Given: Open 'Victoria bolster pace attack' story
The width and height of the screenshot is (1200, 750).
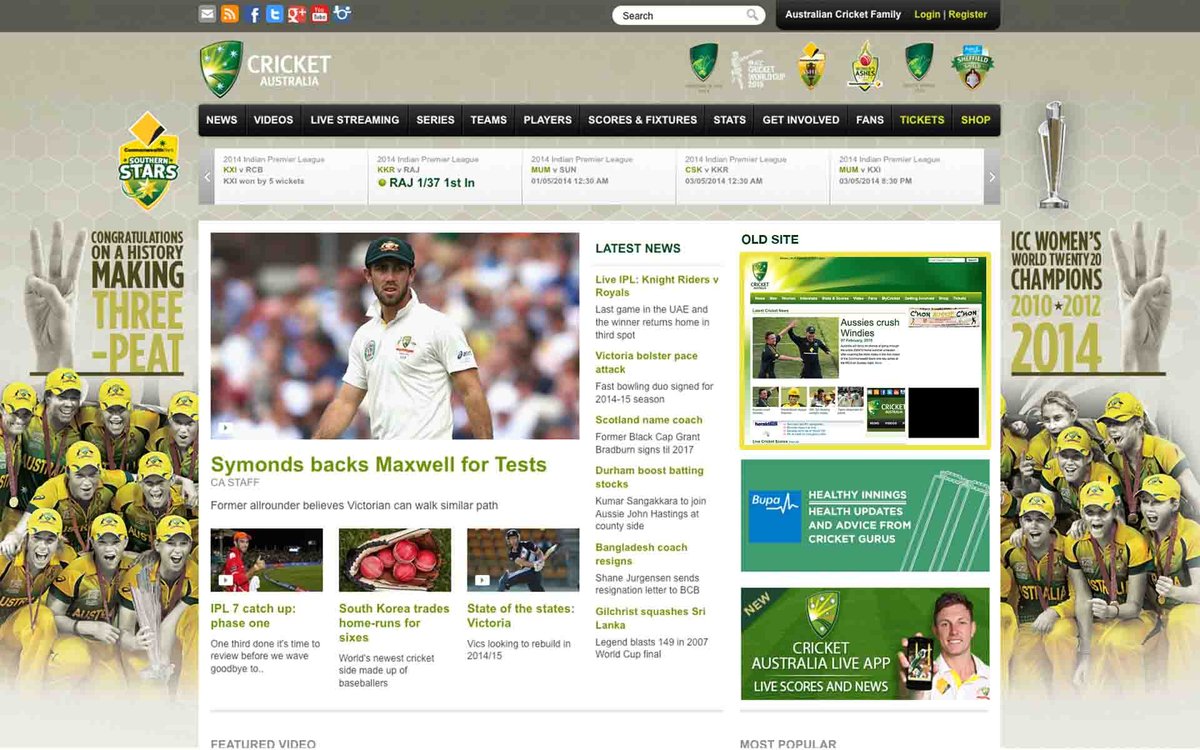Looking at the screenshot, I should point(646,362).
